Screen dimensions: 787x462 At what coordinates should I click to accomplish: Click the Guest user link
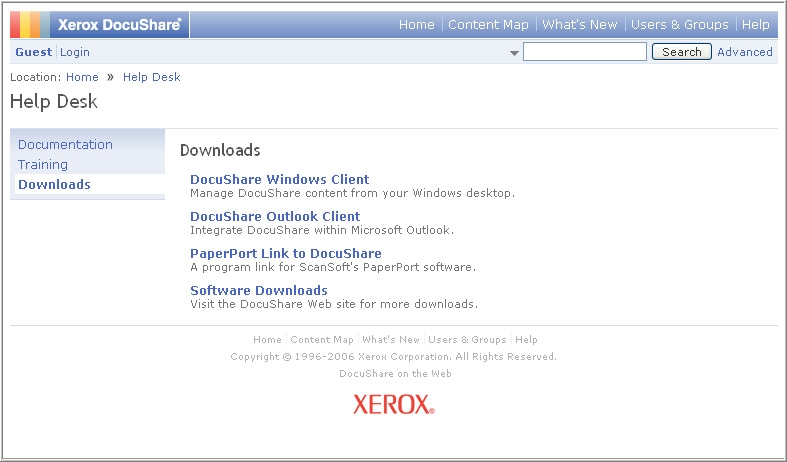[x=34, y=52]
